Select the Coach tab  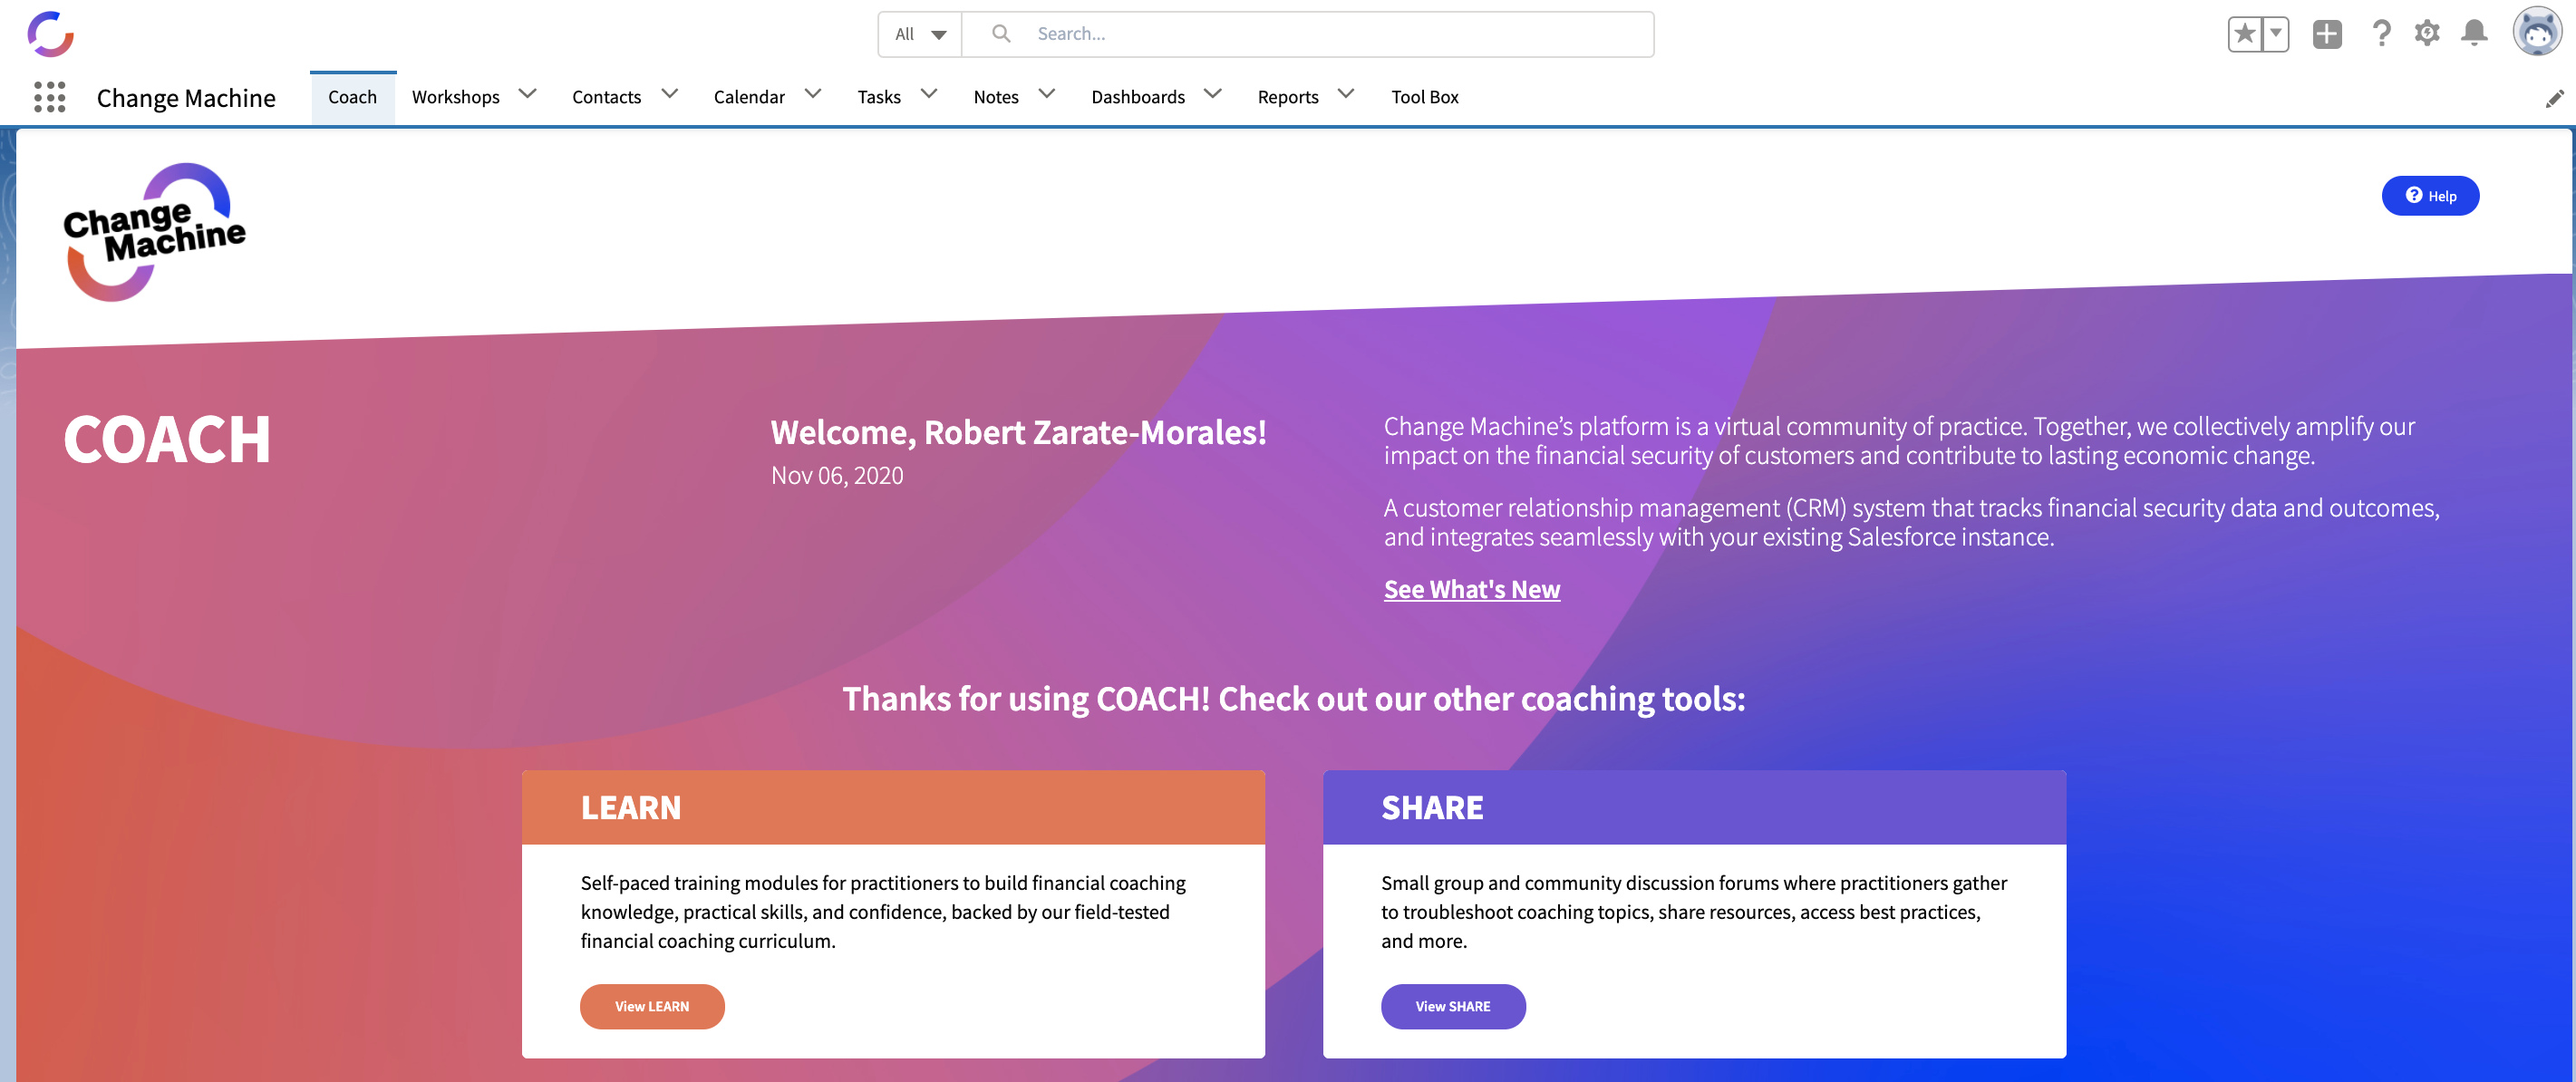[x=352, y=97]
